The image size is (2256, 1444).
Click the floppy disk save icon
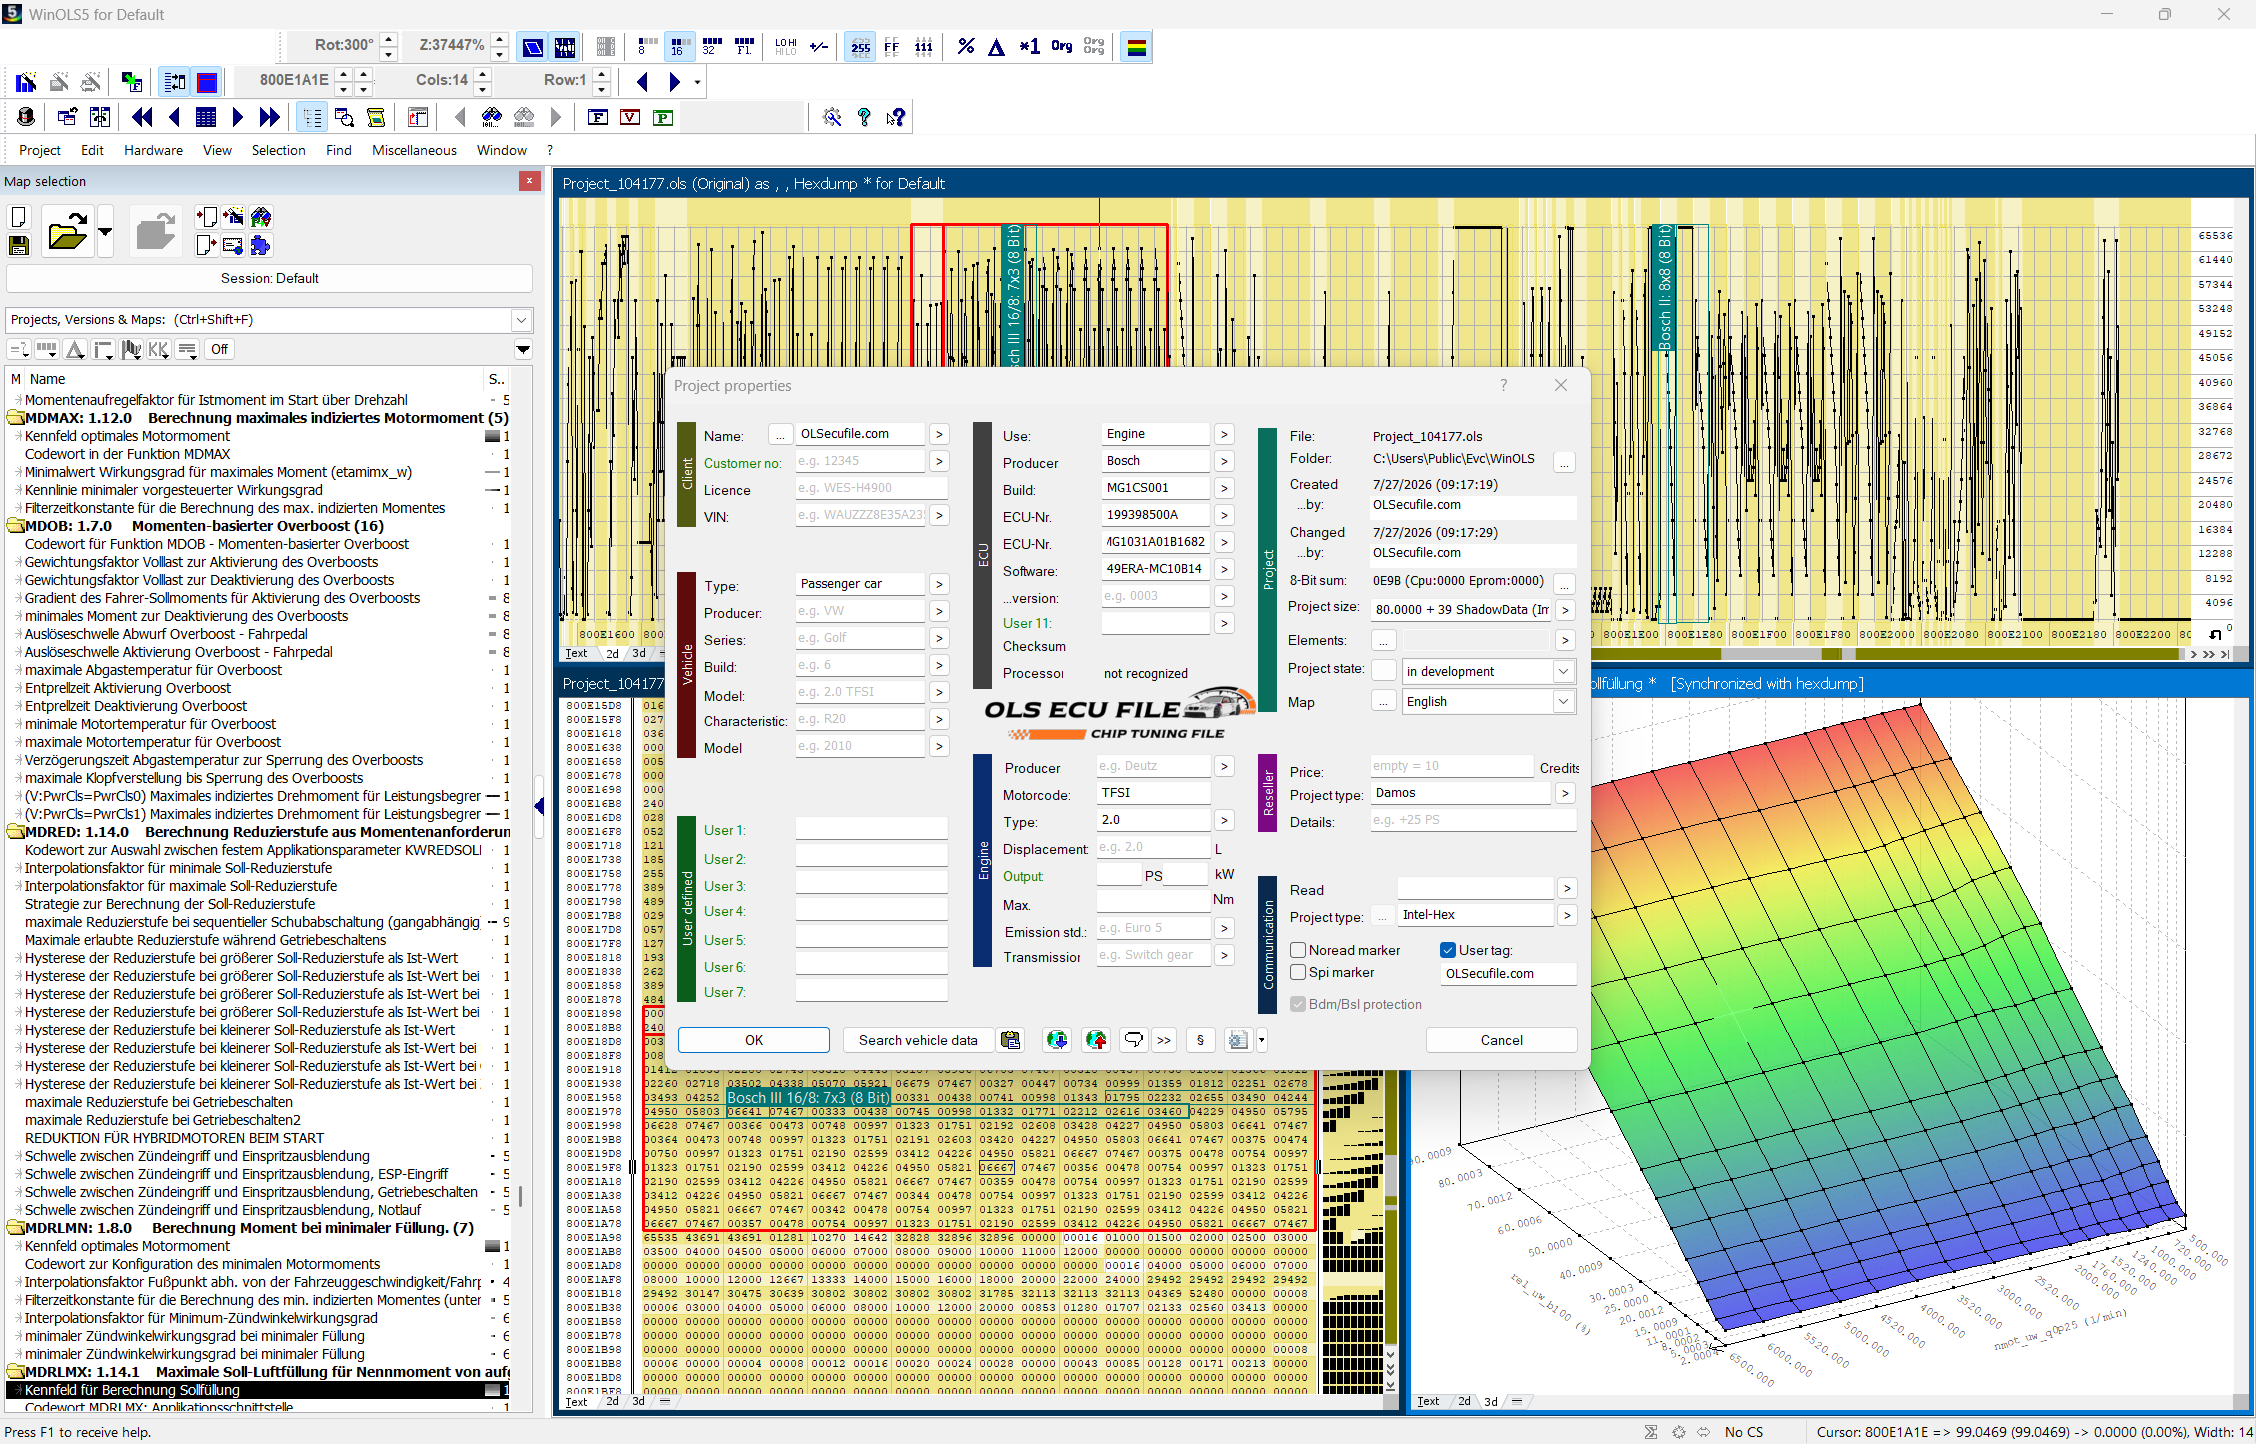[18, 246]
